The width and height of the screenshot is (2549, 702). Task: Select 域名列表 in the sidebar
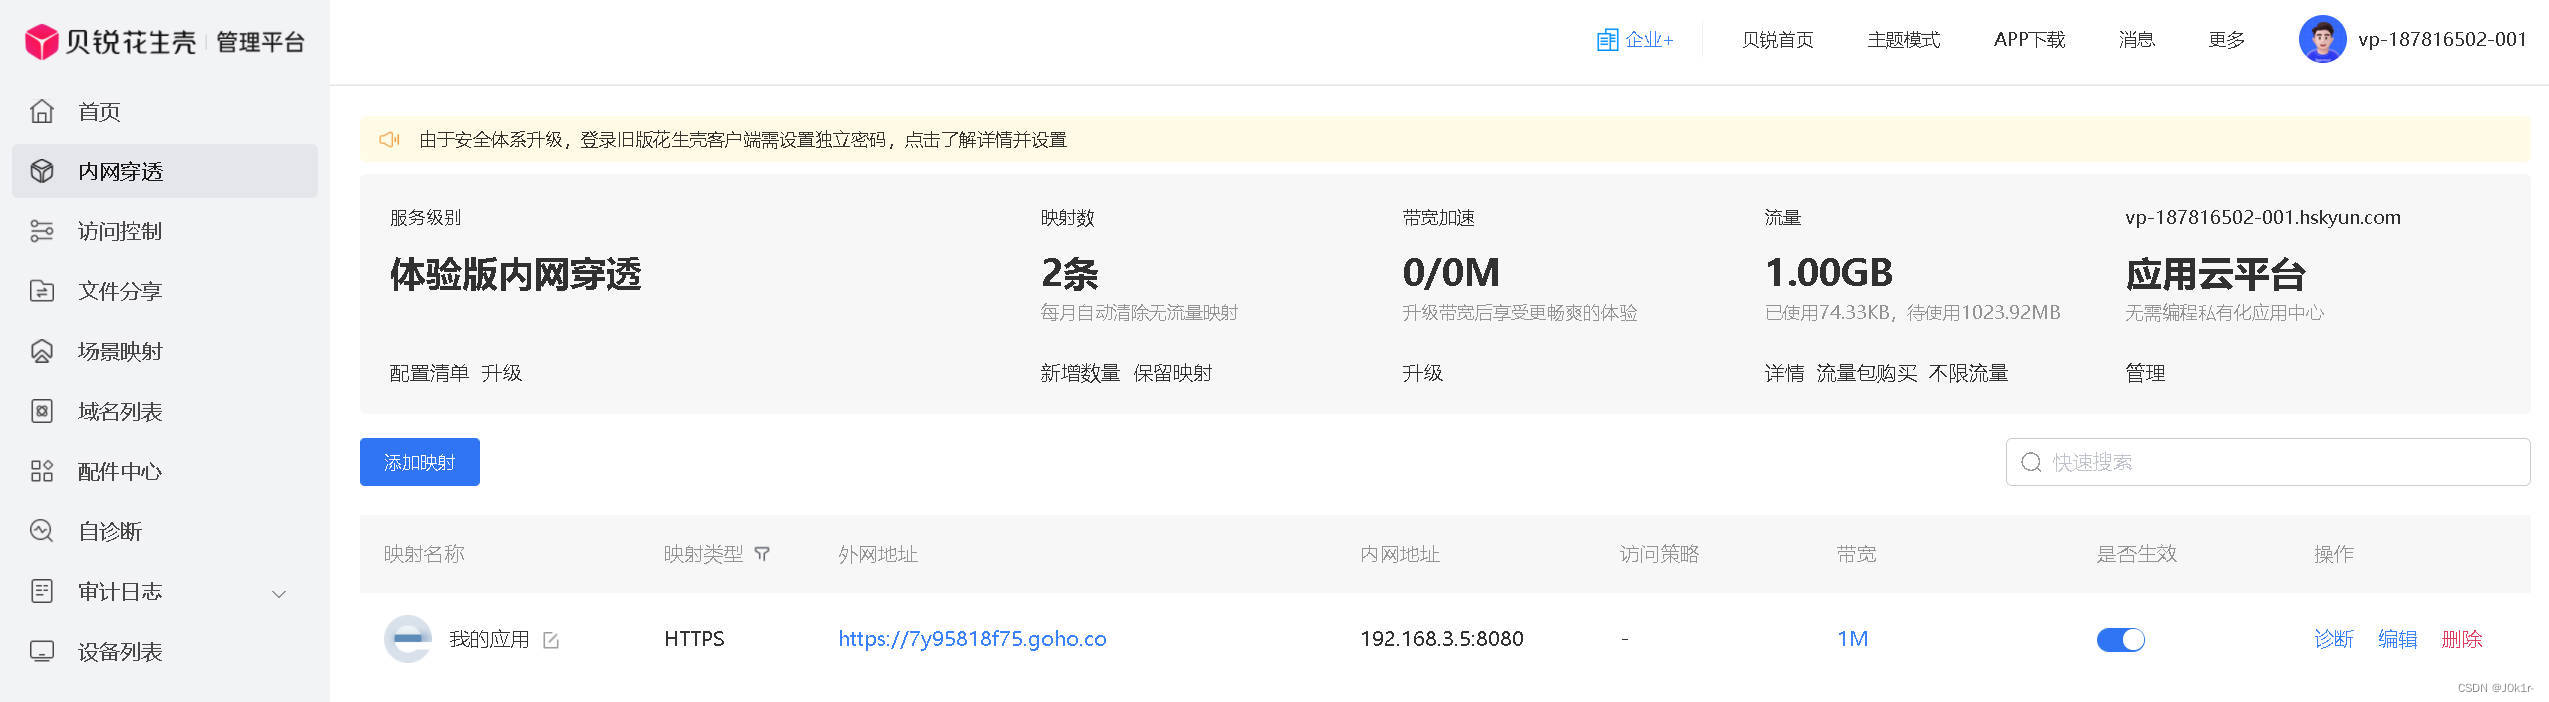tap(165, 411)
